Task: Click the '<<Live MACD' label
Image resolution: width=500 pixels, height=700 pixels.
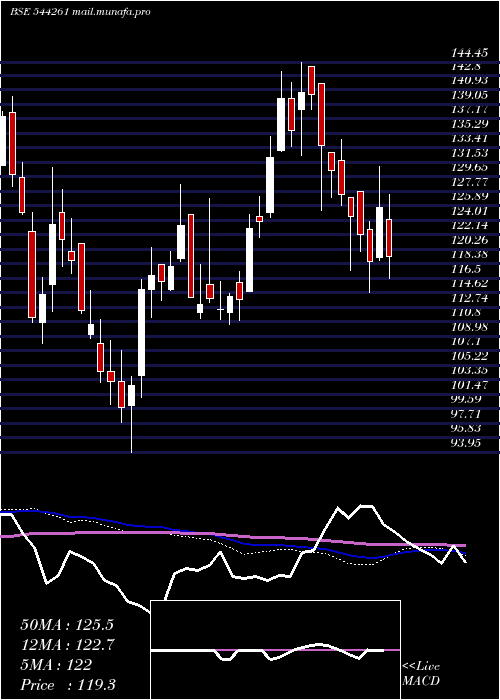Action: 421,674
